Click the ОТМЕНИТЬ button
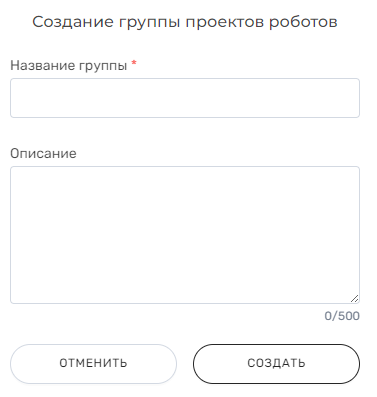The height and width of the screenshot is (397, 377). (93, 364)
